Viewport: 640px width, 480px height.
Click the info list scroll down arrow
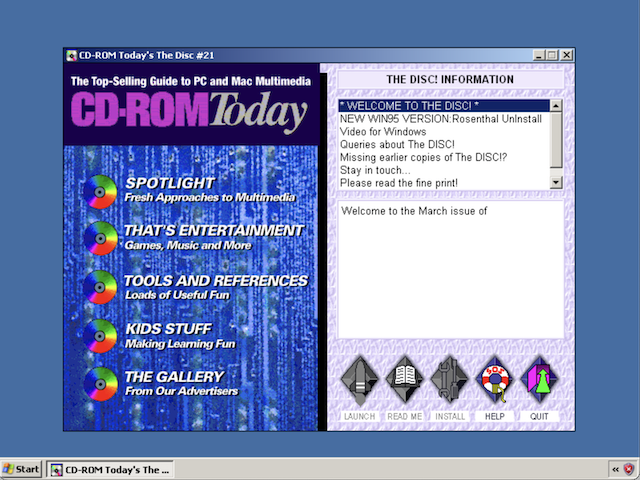[556, 182]
